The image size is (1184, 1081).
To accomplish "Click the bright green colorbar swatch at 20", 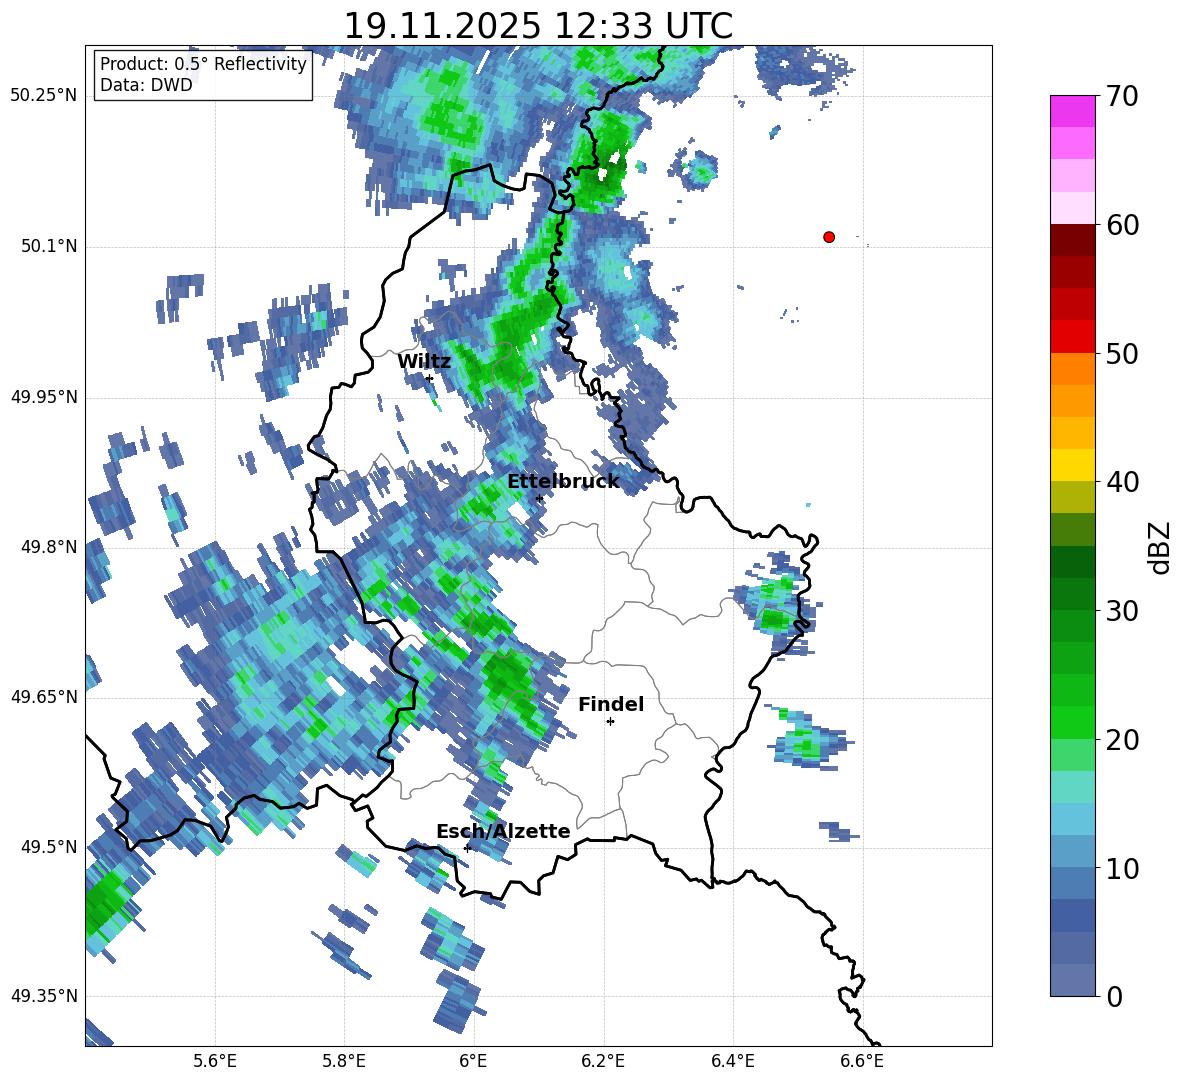I will (x=1072, y=722).
